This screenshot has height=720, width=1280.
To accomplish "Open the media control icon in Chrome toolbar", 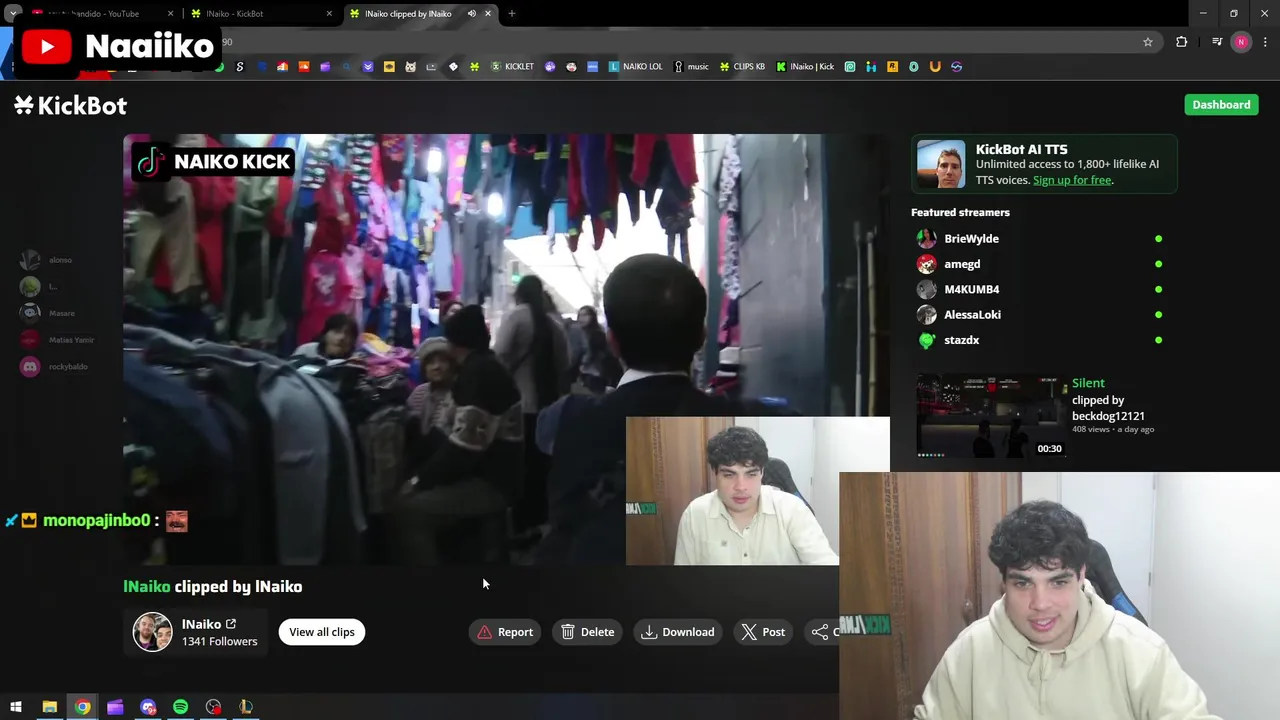I will tap(1217, 42).
